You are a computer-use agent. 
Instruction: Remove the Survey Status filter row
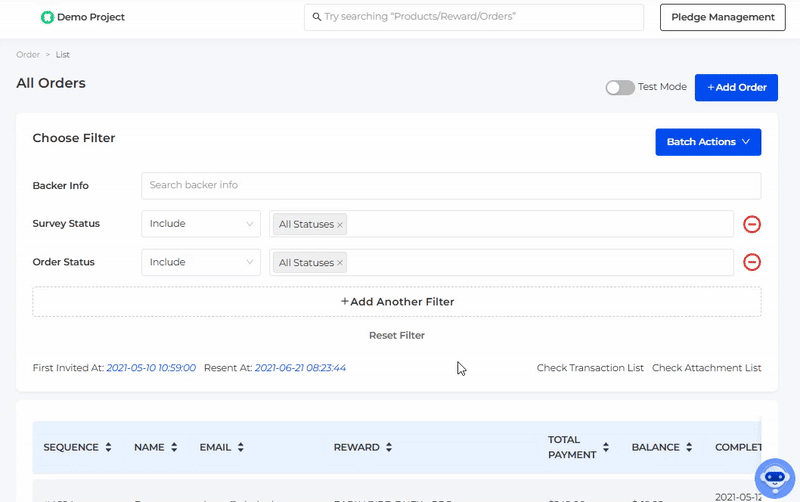pyautogui.click(x=752, y=224)
